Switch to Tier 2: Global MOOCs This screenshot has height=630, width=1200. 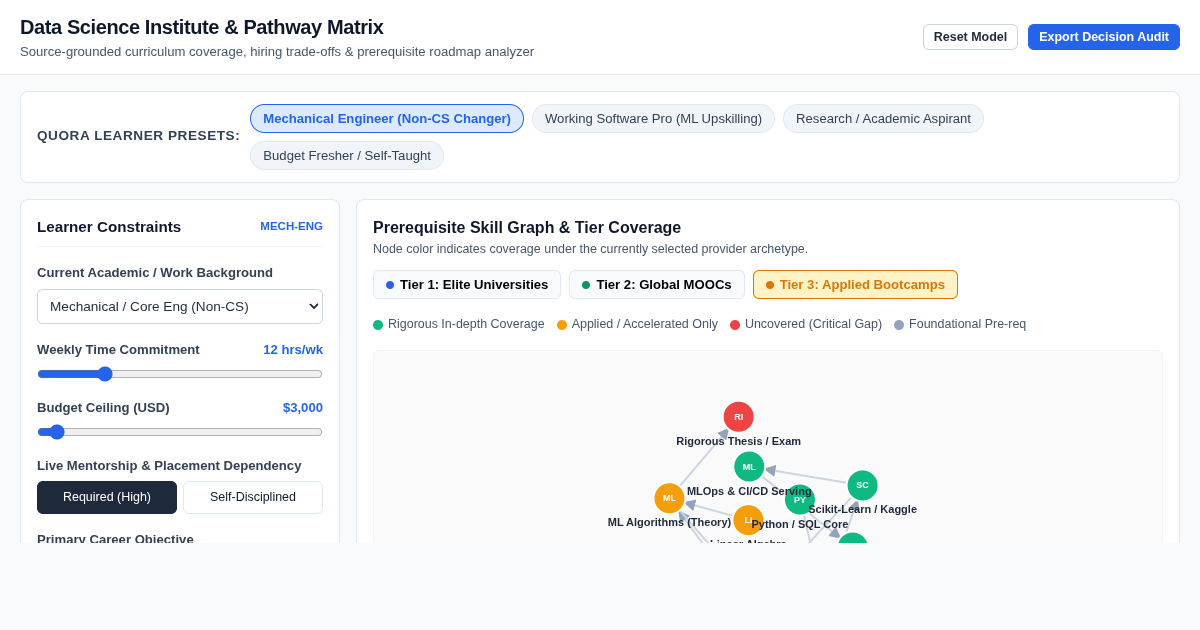point(657,285)
